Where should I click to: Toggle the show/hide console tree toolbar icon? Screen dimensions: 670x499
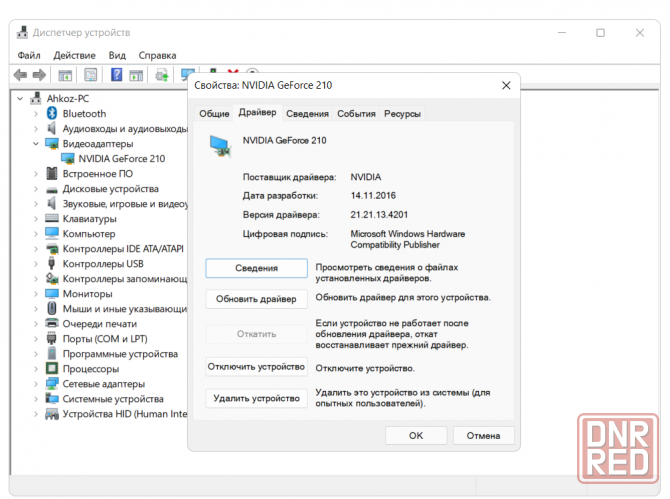pyautogui.click(x=65, y=75)
